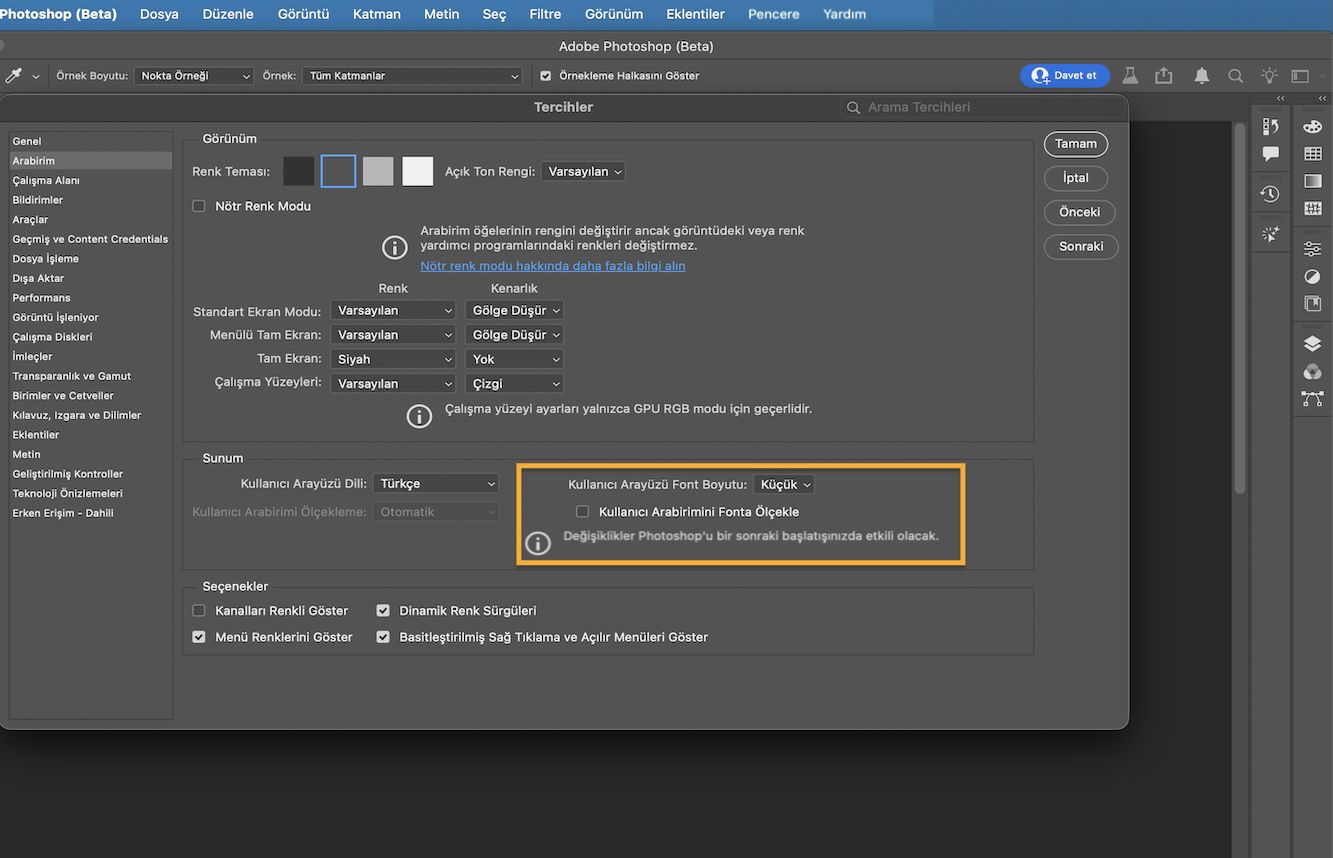Select the black Renk Teması swatch
The image size is (1333, 858).
pyautogui.click(x=298, y=171)
